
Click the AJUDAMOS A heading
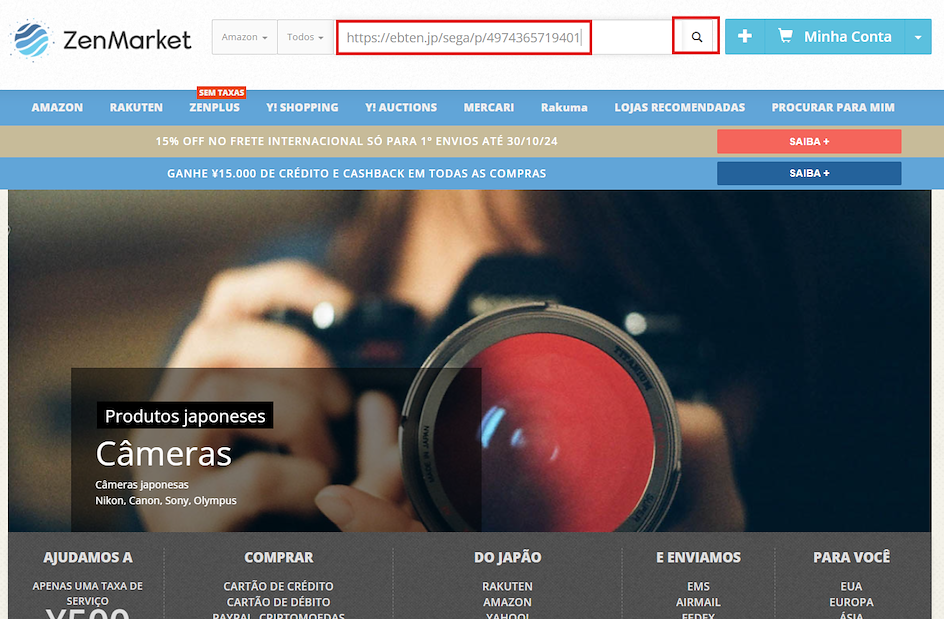pyautogui.click(x=88, y=558)
